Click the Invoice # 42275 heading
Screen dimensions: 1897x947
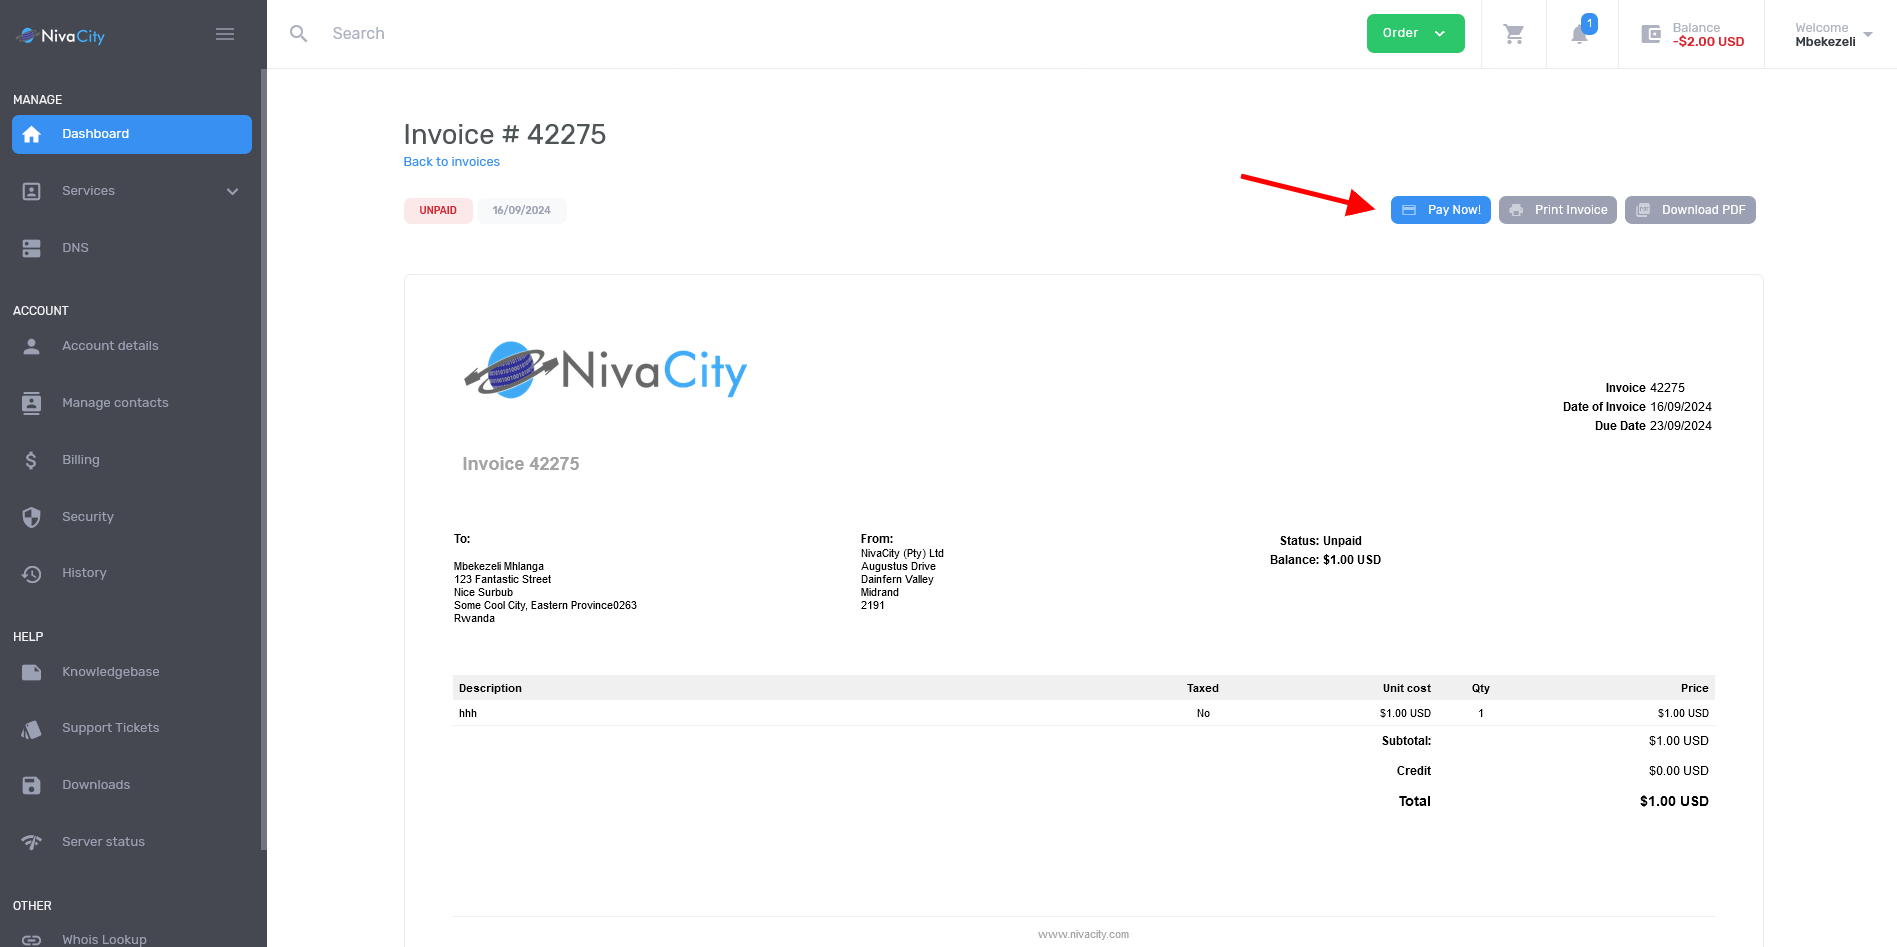point(504,135)
